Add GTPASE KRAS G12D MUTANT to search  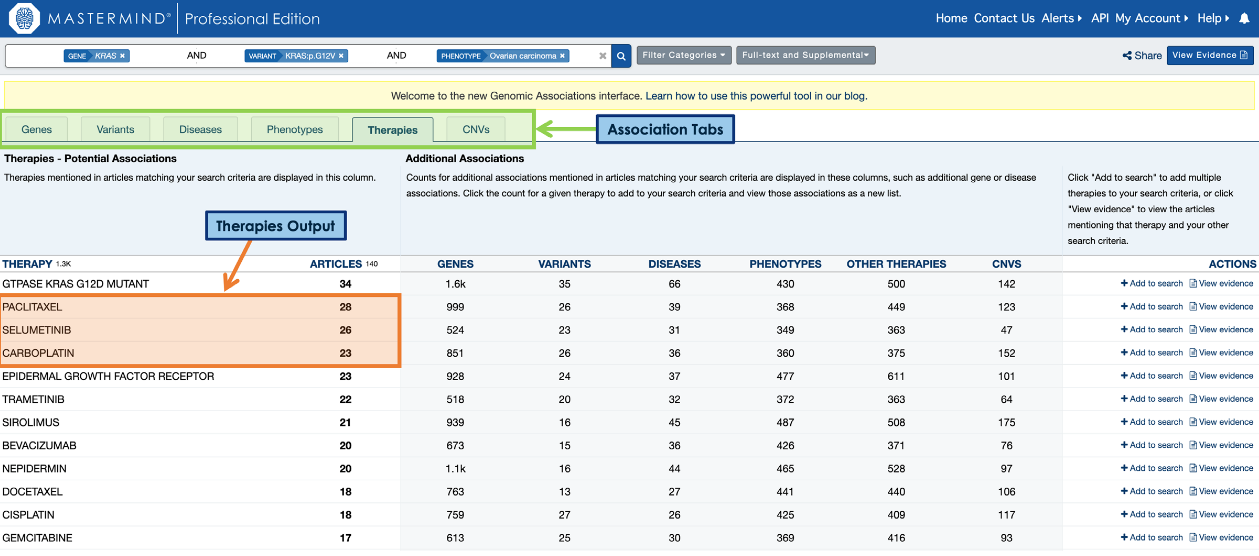(x=1152, y=284)
